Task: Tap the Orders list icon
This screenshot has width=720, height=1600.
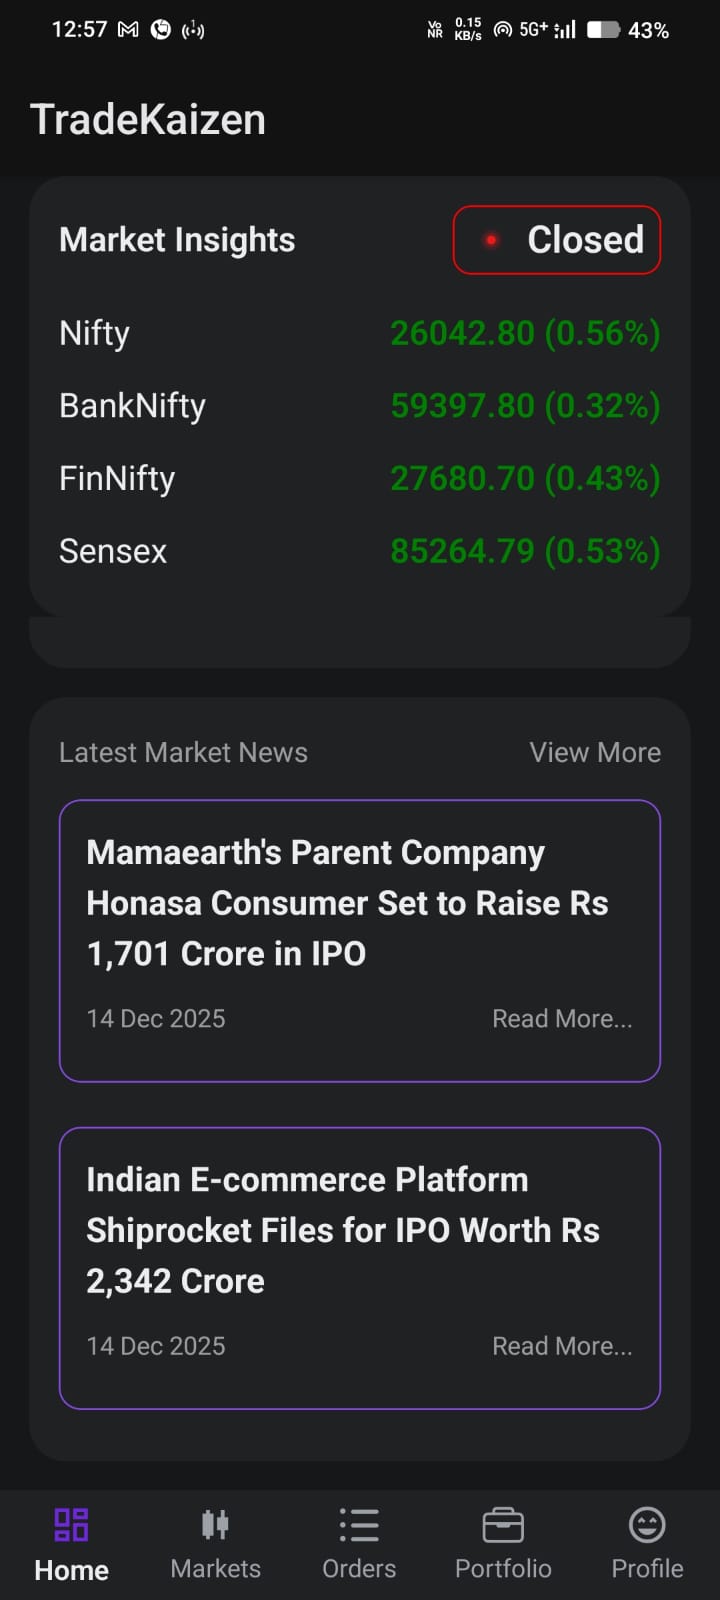Action: pos(359,1525)
